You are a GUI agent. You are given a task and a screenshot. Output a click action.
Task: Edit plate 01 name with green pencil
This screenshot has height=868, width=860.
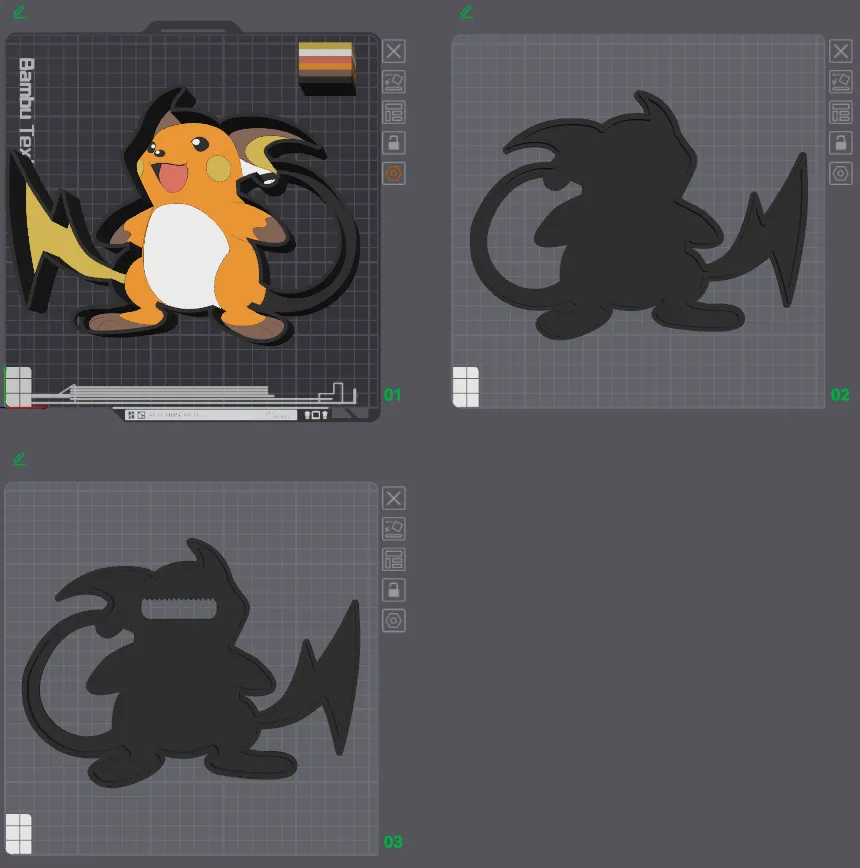tap(18, 12)
